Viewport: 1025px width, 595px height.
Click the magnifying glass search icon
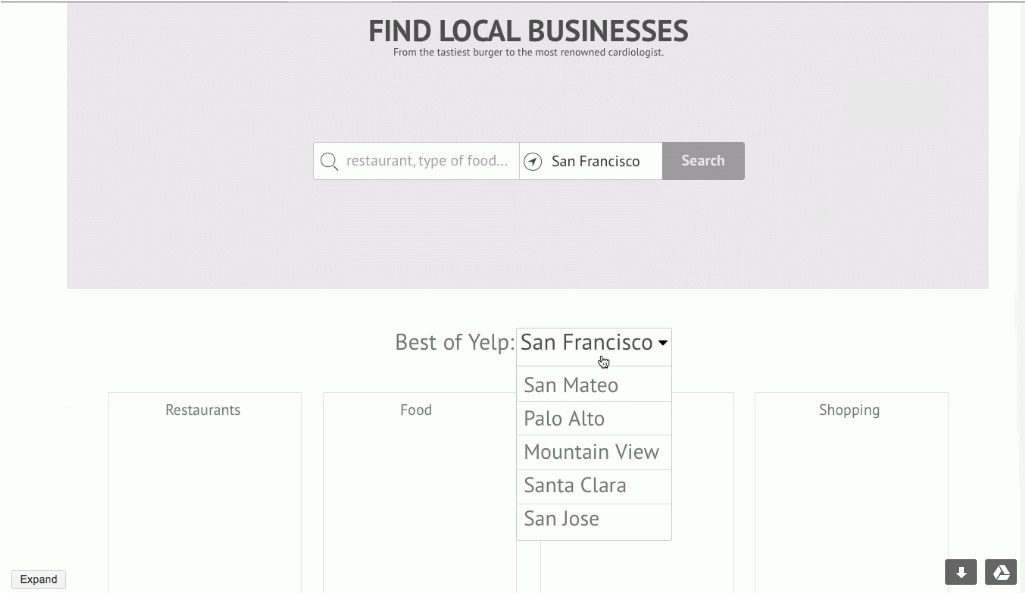coord(329,161)
